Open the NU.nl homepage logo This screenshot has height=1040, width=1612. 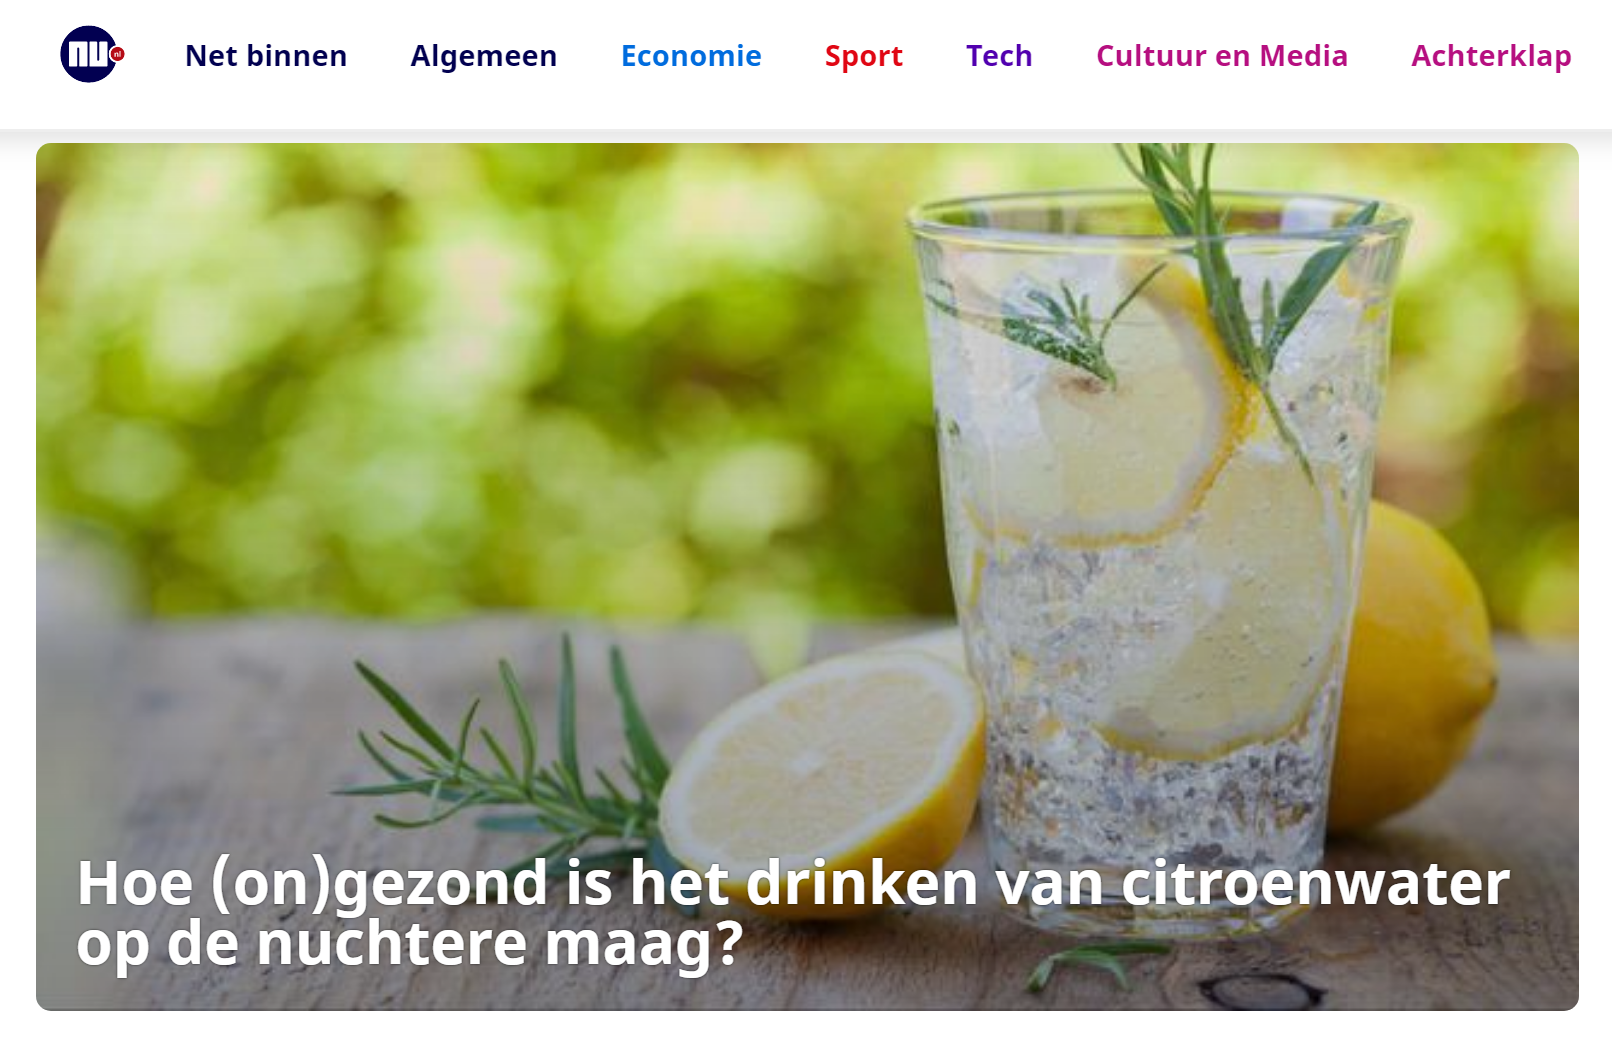(x=92, y=54)
